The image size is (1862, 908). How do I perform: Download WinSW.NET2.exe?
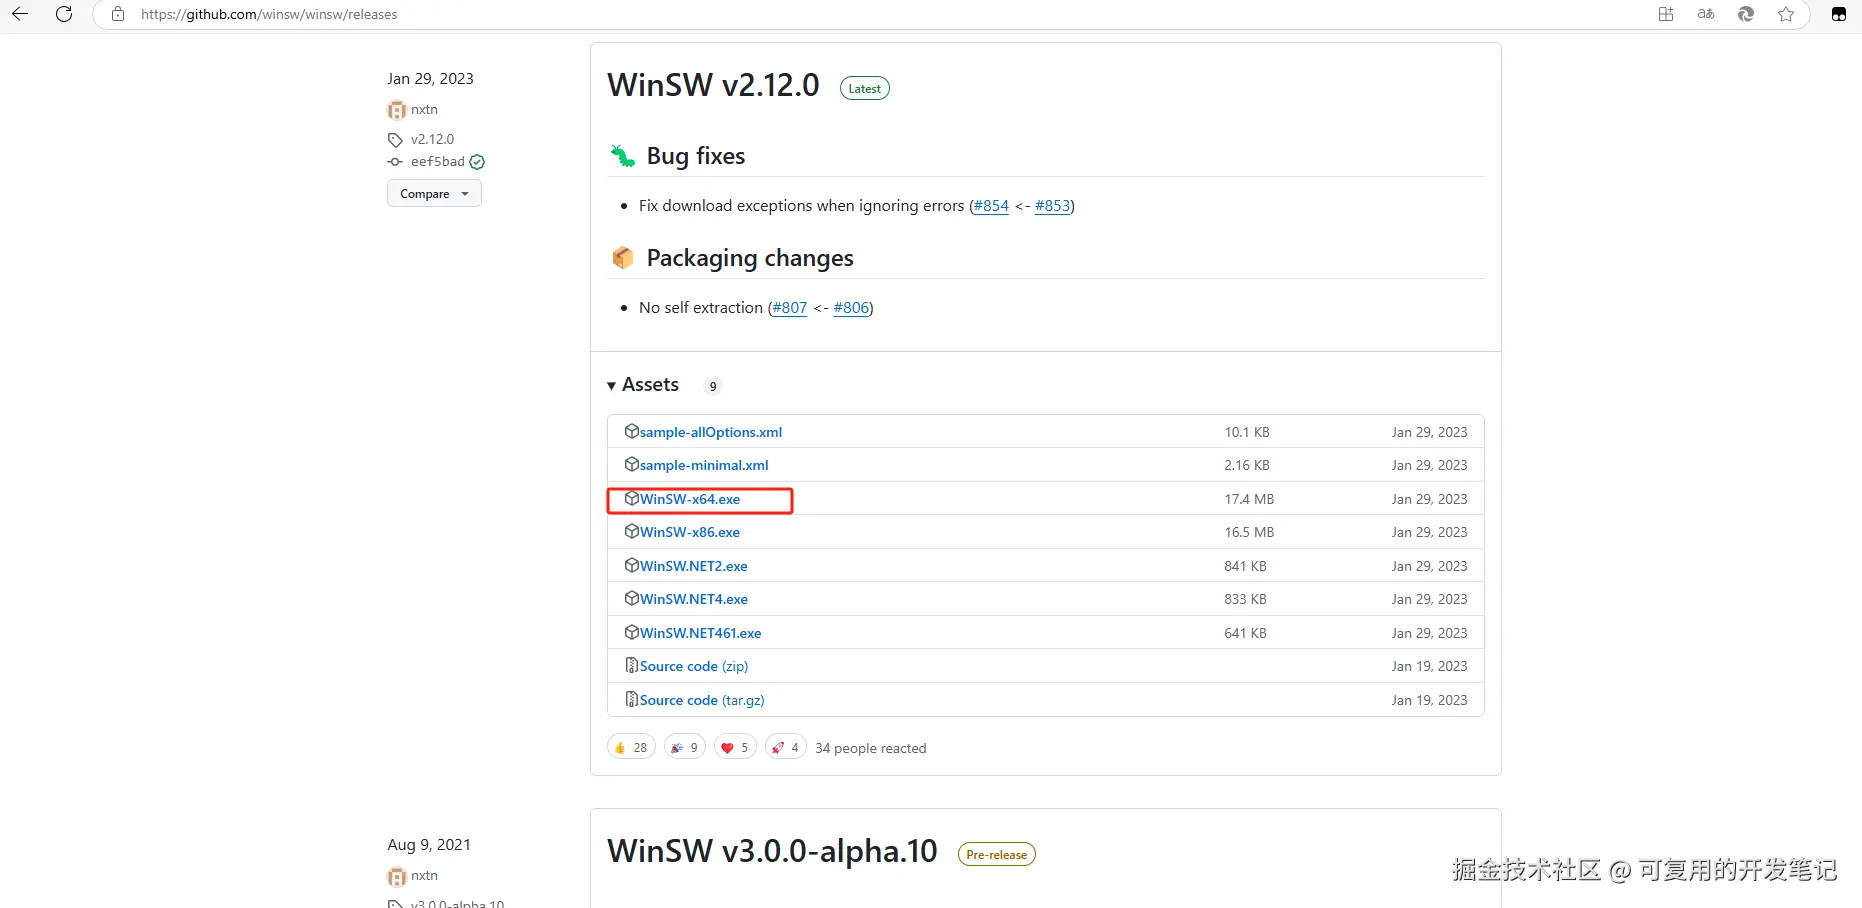tap(694, 566)
